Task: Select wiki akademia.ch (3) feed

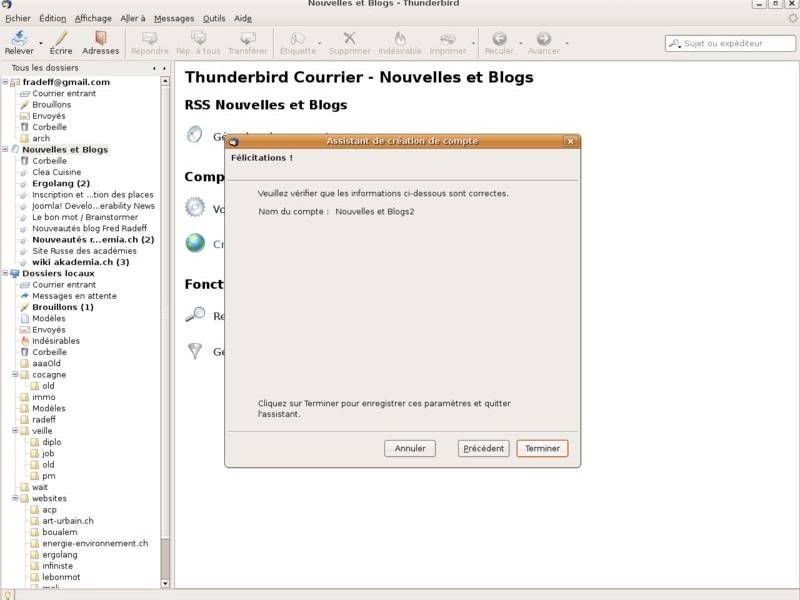Action: [x=81, y=262]
